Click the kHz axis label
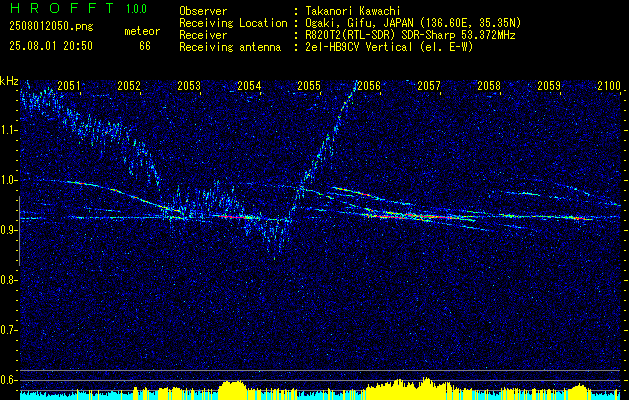 pos(9,81)
